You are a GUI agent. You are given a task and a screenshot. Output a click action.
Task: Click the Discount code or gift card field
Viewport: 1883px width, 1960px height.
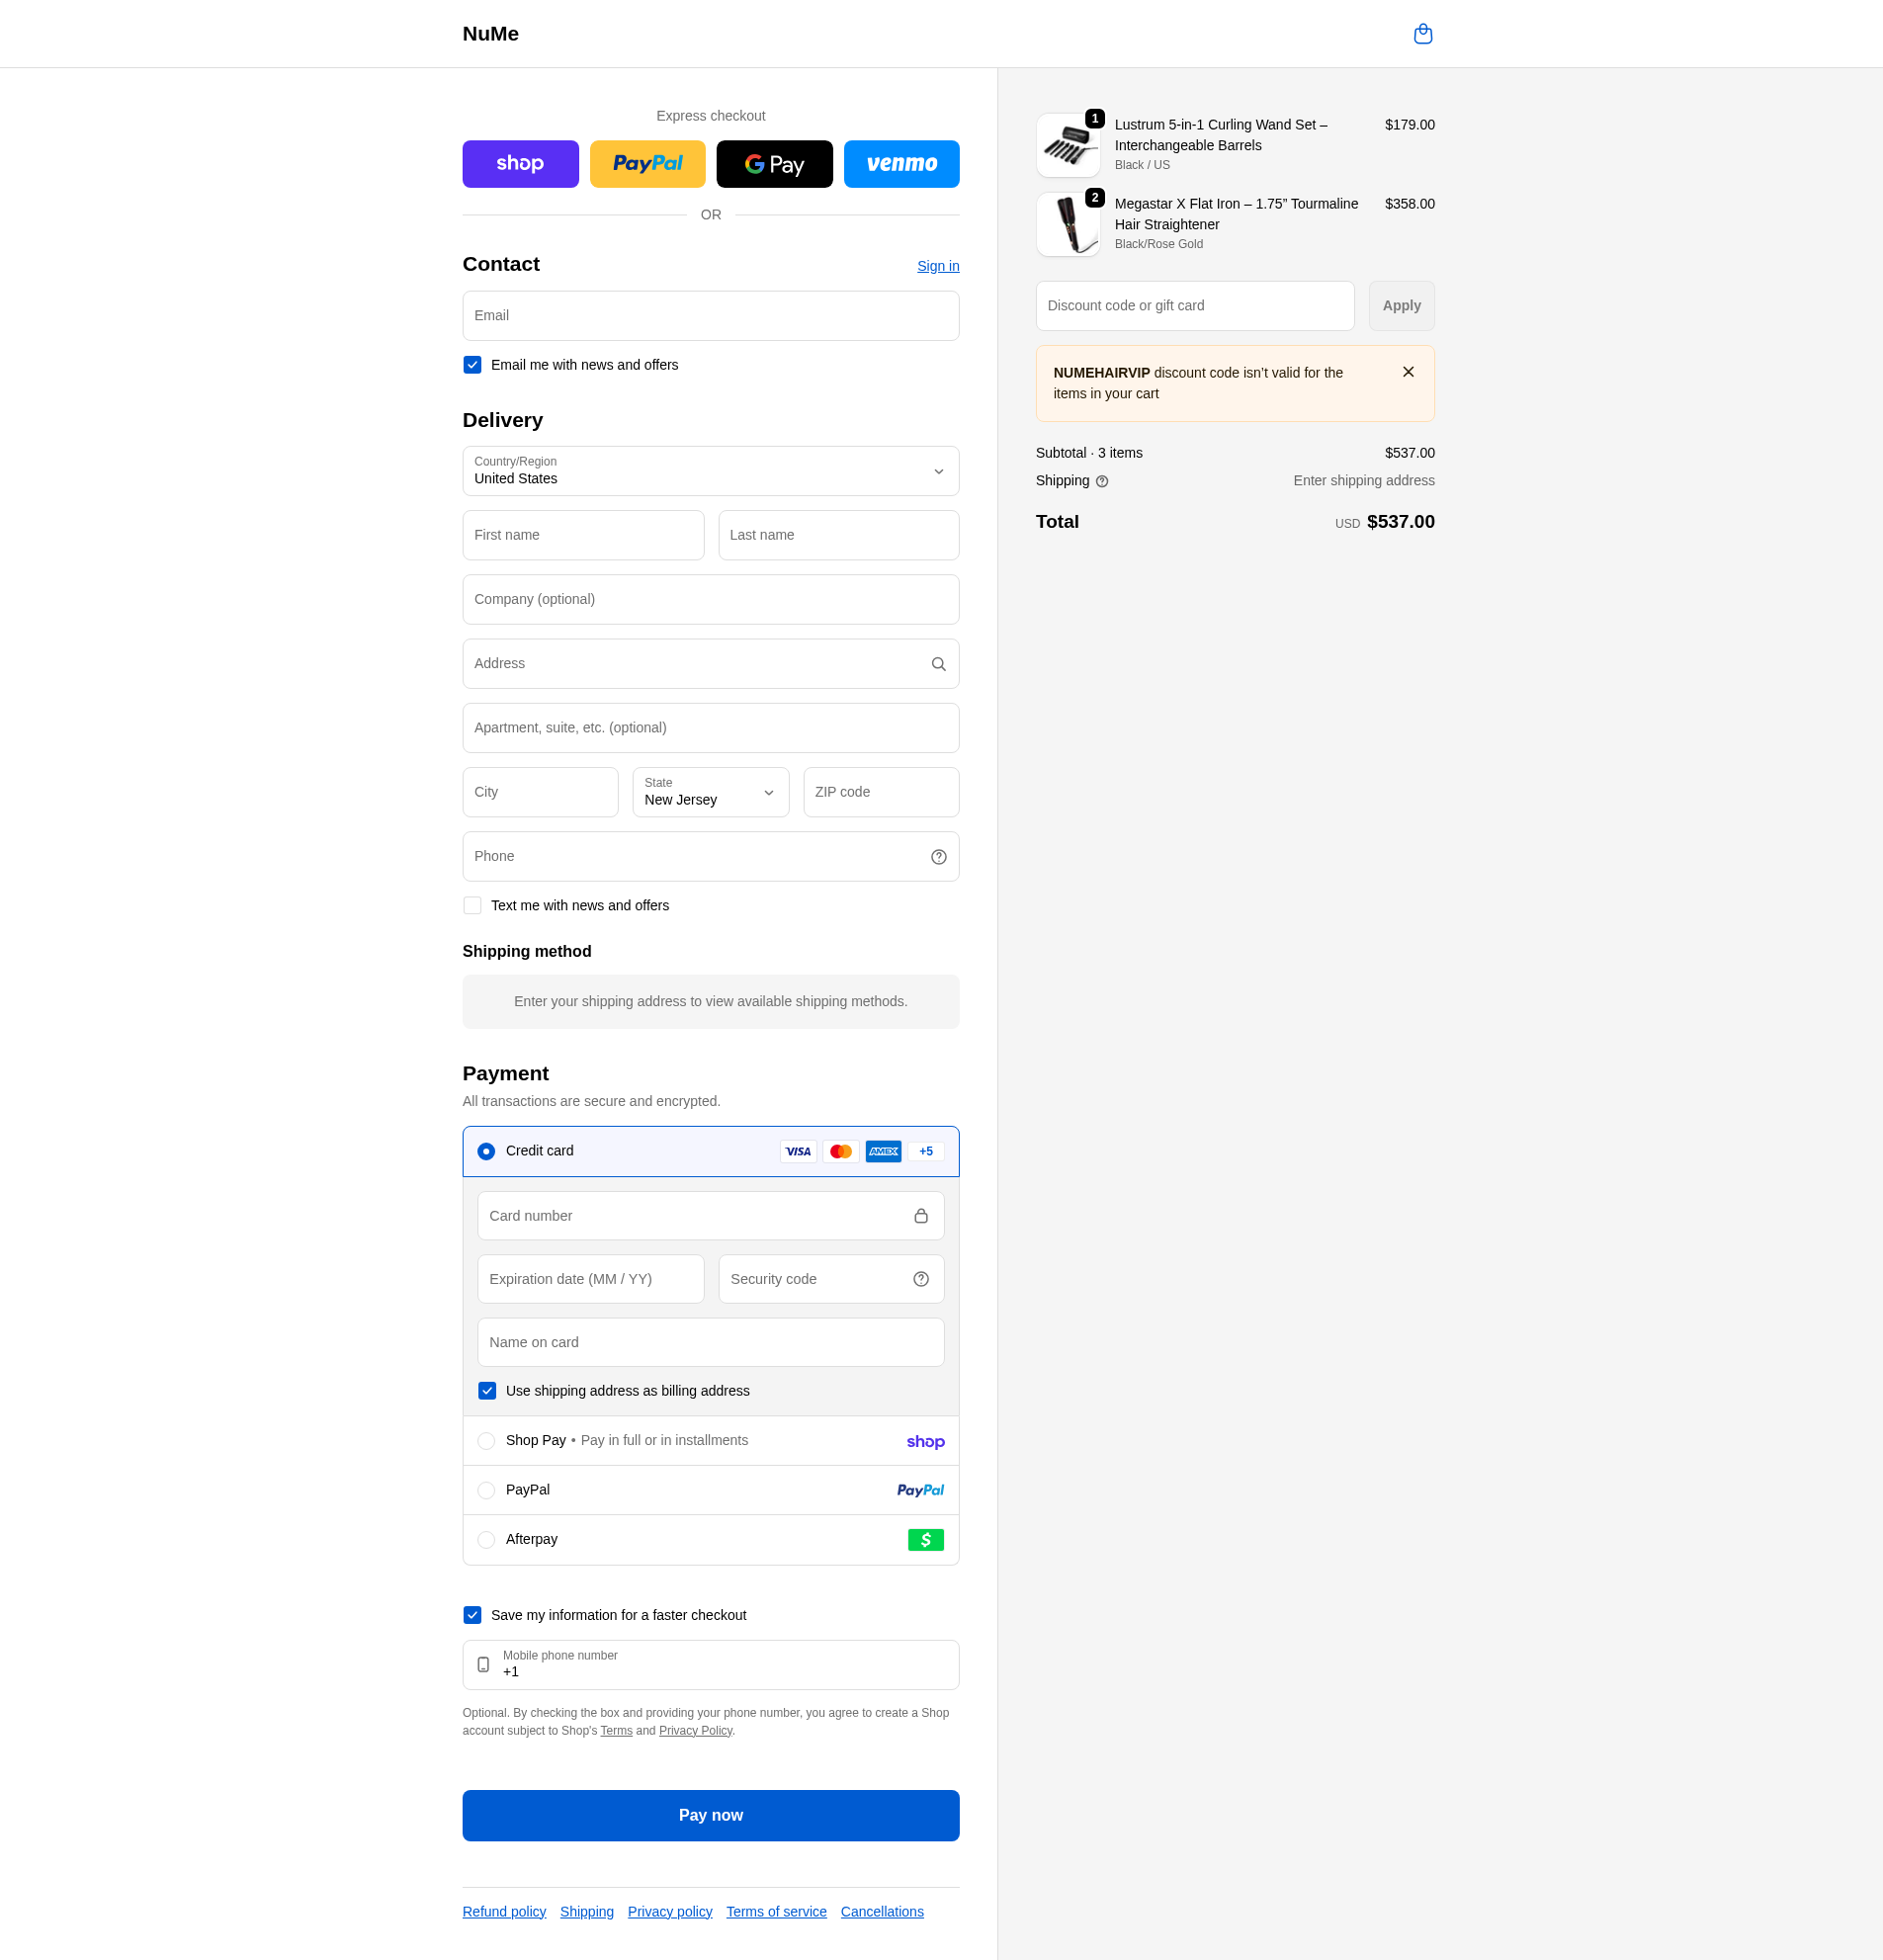click(x=1194, y=306)
